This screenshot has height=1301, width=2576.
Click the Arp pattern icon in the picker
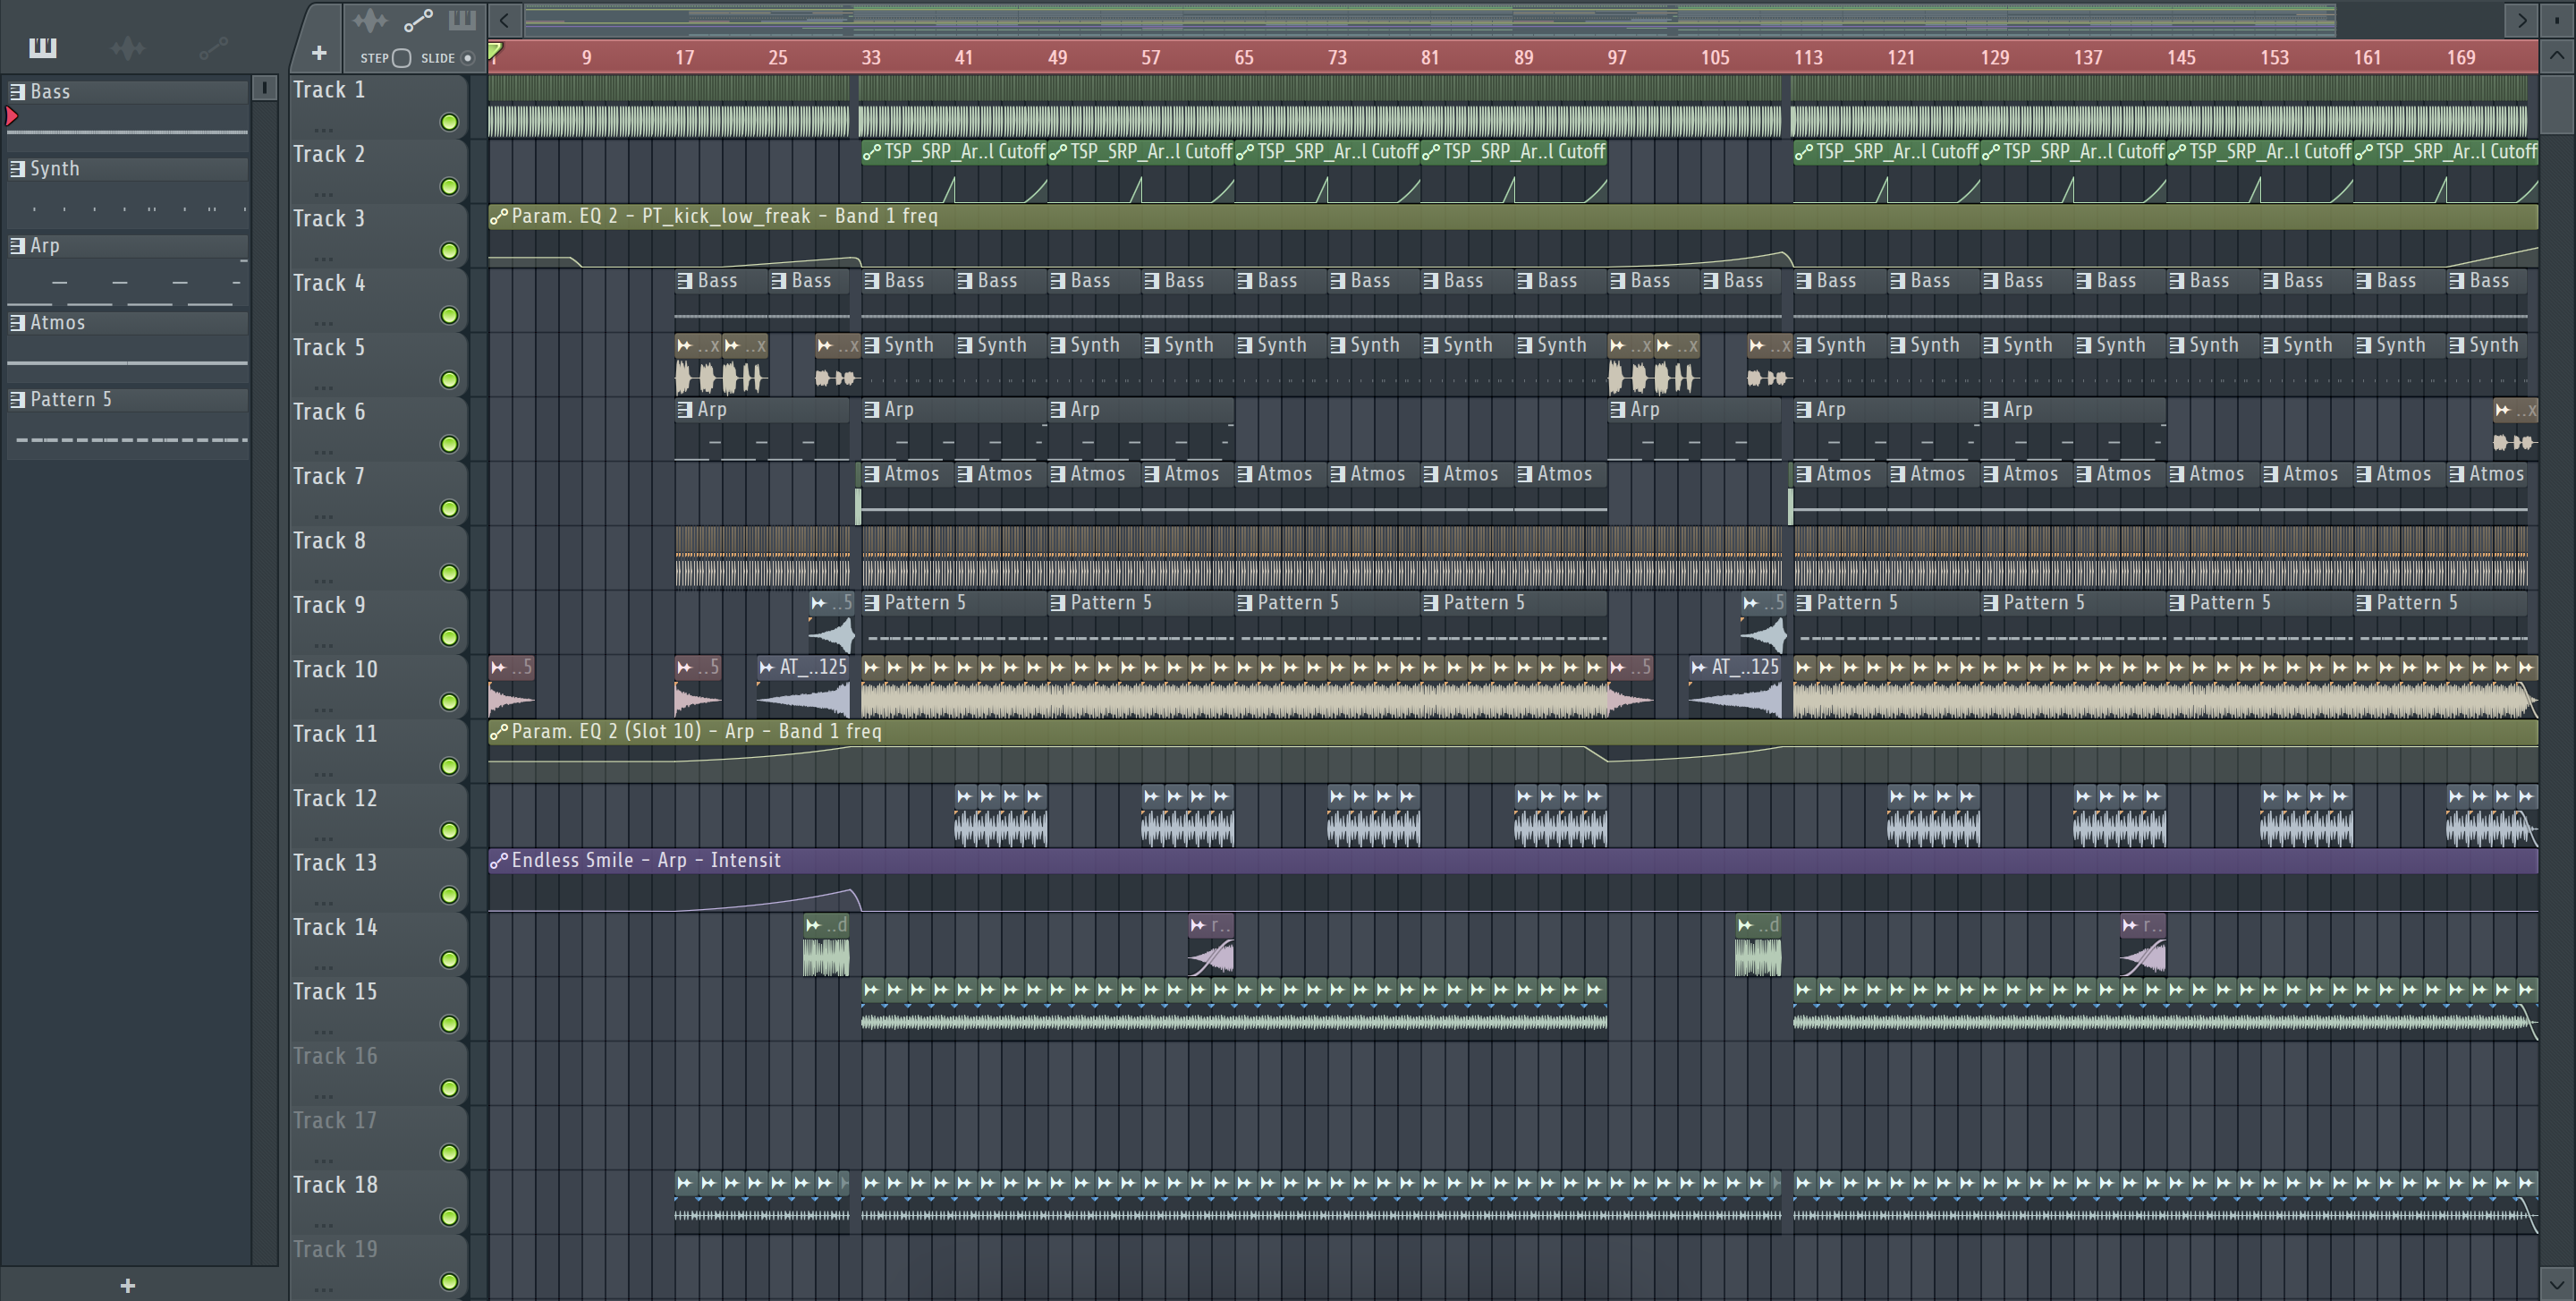tap(17, 246)
